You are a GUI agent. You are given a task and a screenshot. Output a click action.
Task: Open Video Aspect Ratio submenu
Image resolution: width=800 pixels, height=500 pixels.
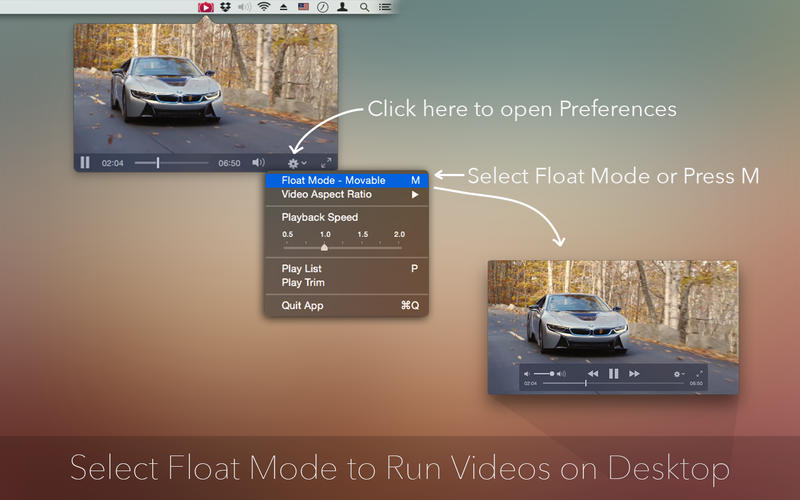click(x=347, y=194)
